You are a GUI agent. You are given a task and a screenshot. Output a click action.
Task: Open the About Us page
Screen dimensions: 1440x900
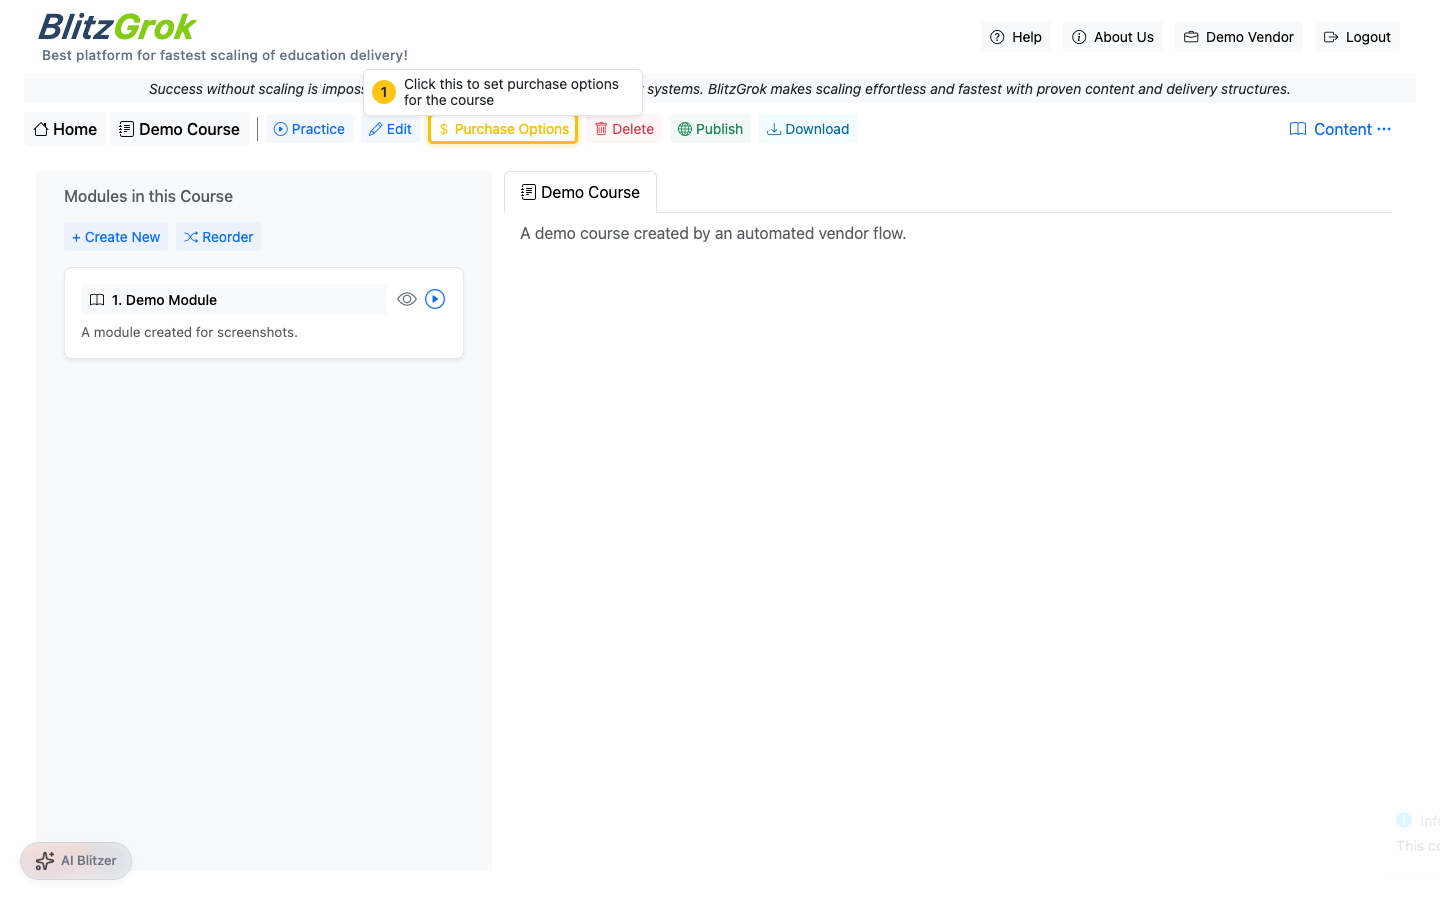tap(1112, 37)
